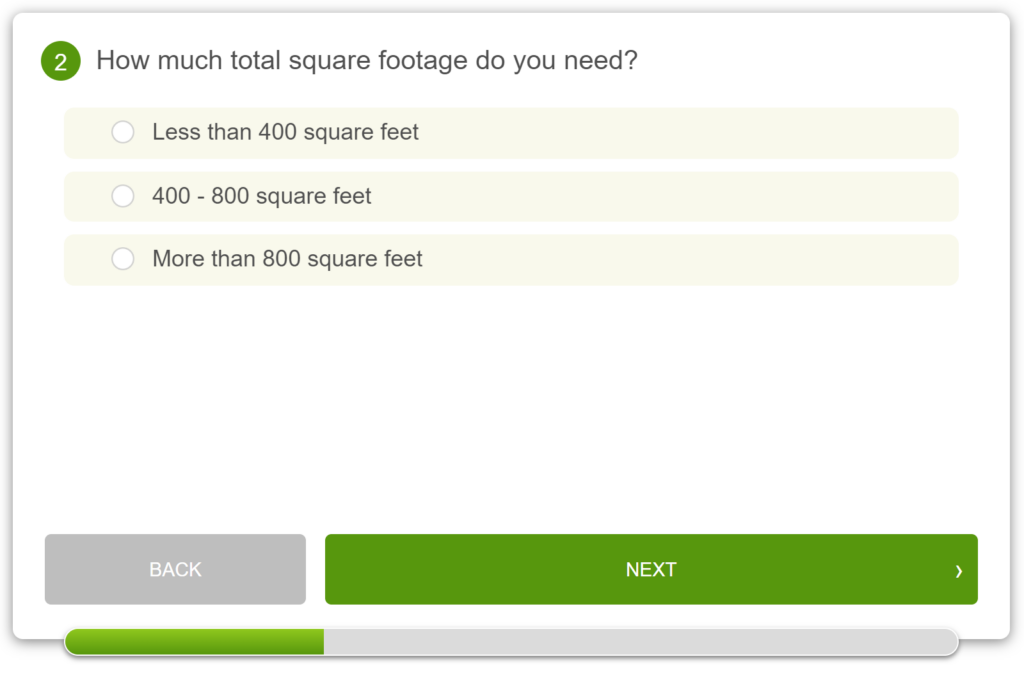
Task: Choose the 400 - 800 square feet radio circle
Action: click(123, 196)
